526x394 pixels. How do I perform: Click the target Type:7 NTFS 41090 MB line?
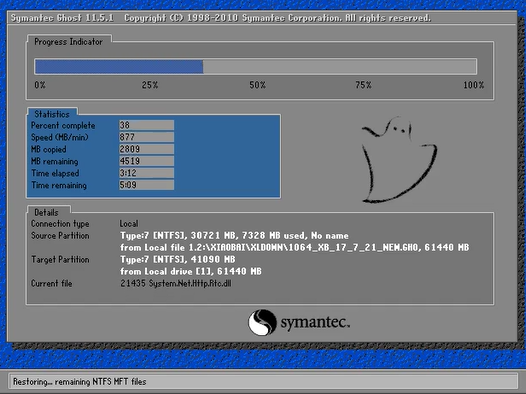[x=178, y=260]
